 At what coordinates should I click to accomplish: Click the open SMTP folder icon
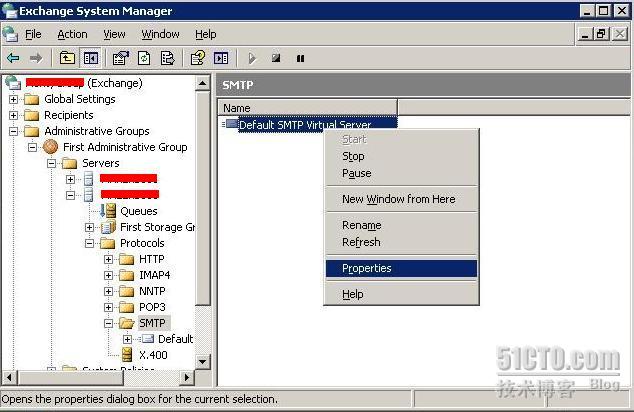(x=127, y=323)
